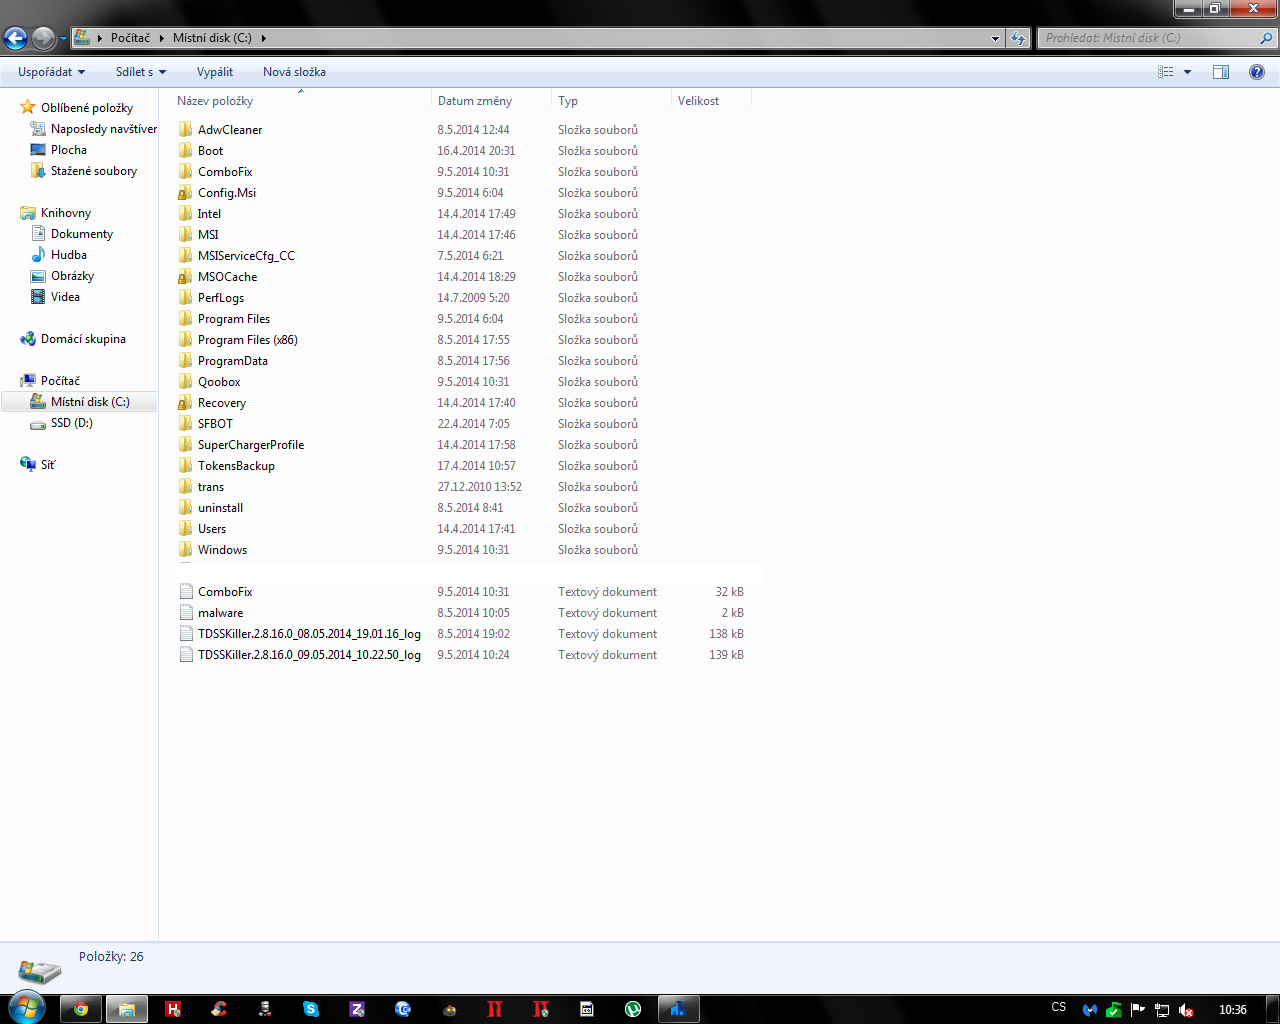Open the Sdílet s dropdown menu
Screen dimensions: 1280x1024
[141, 72]
